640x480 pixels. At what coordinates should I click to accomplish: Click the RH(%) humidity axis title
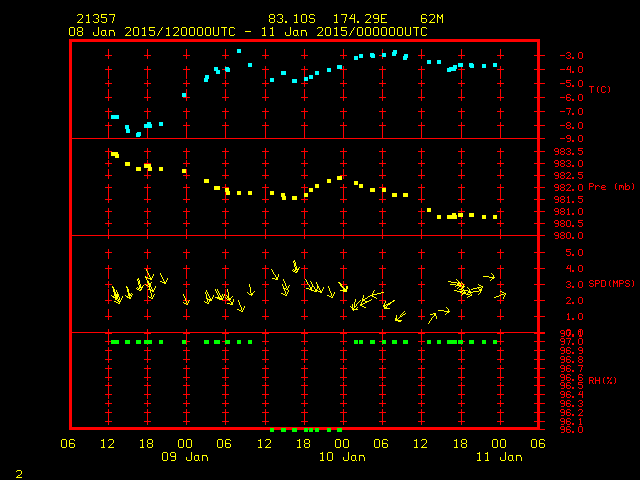(x=602, y=380)
